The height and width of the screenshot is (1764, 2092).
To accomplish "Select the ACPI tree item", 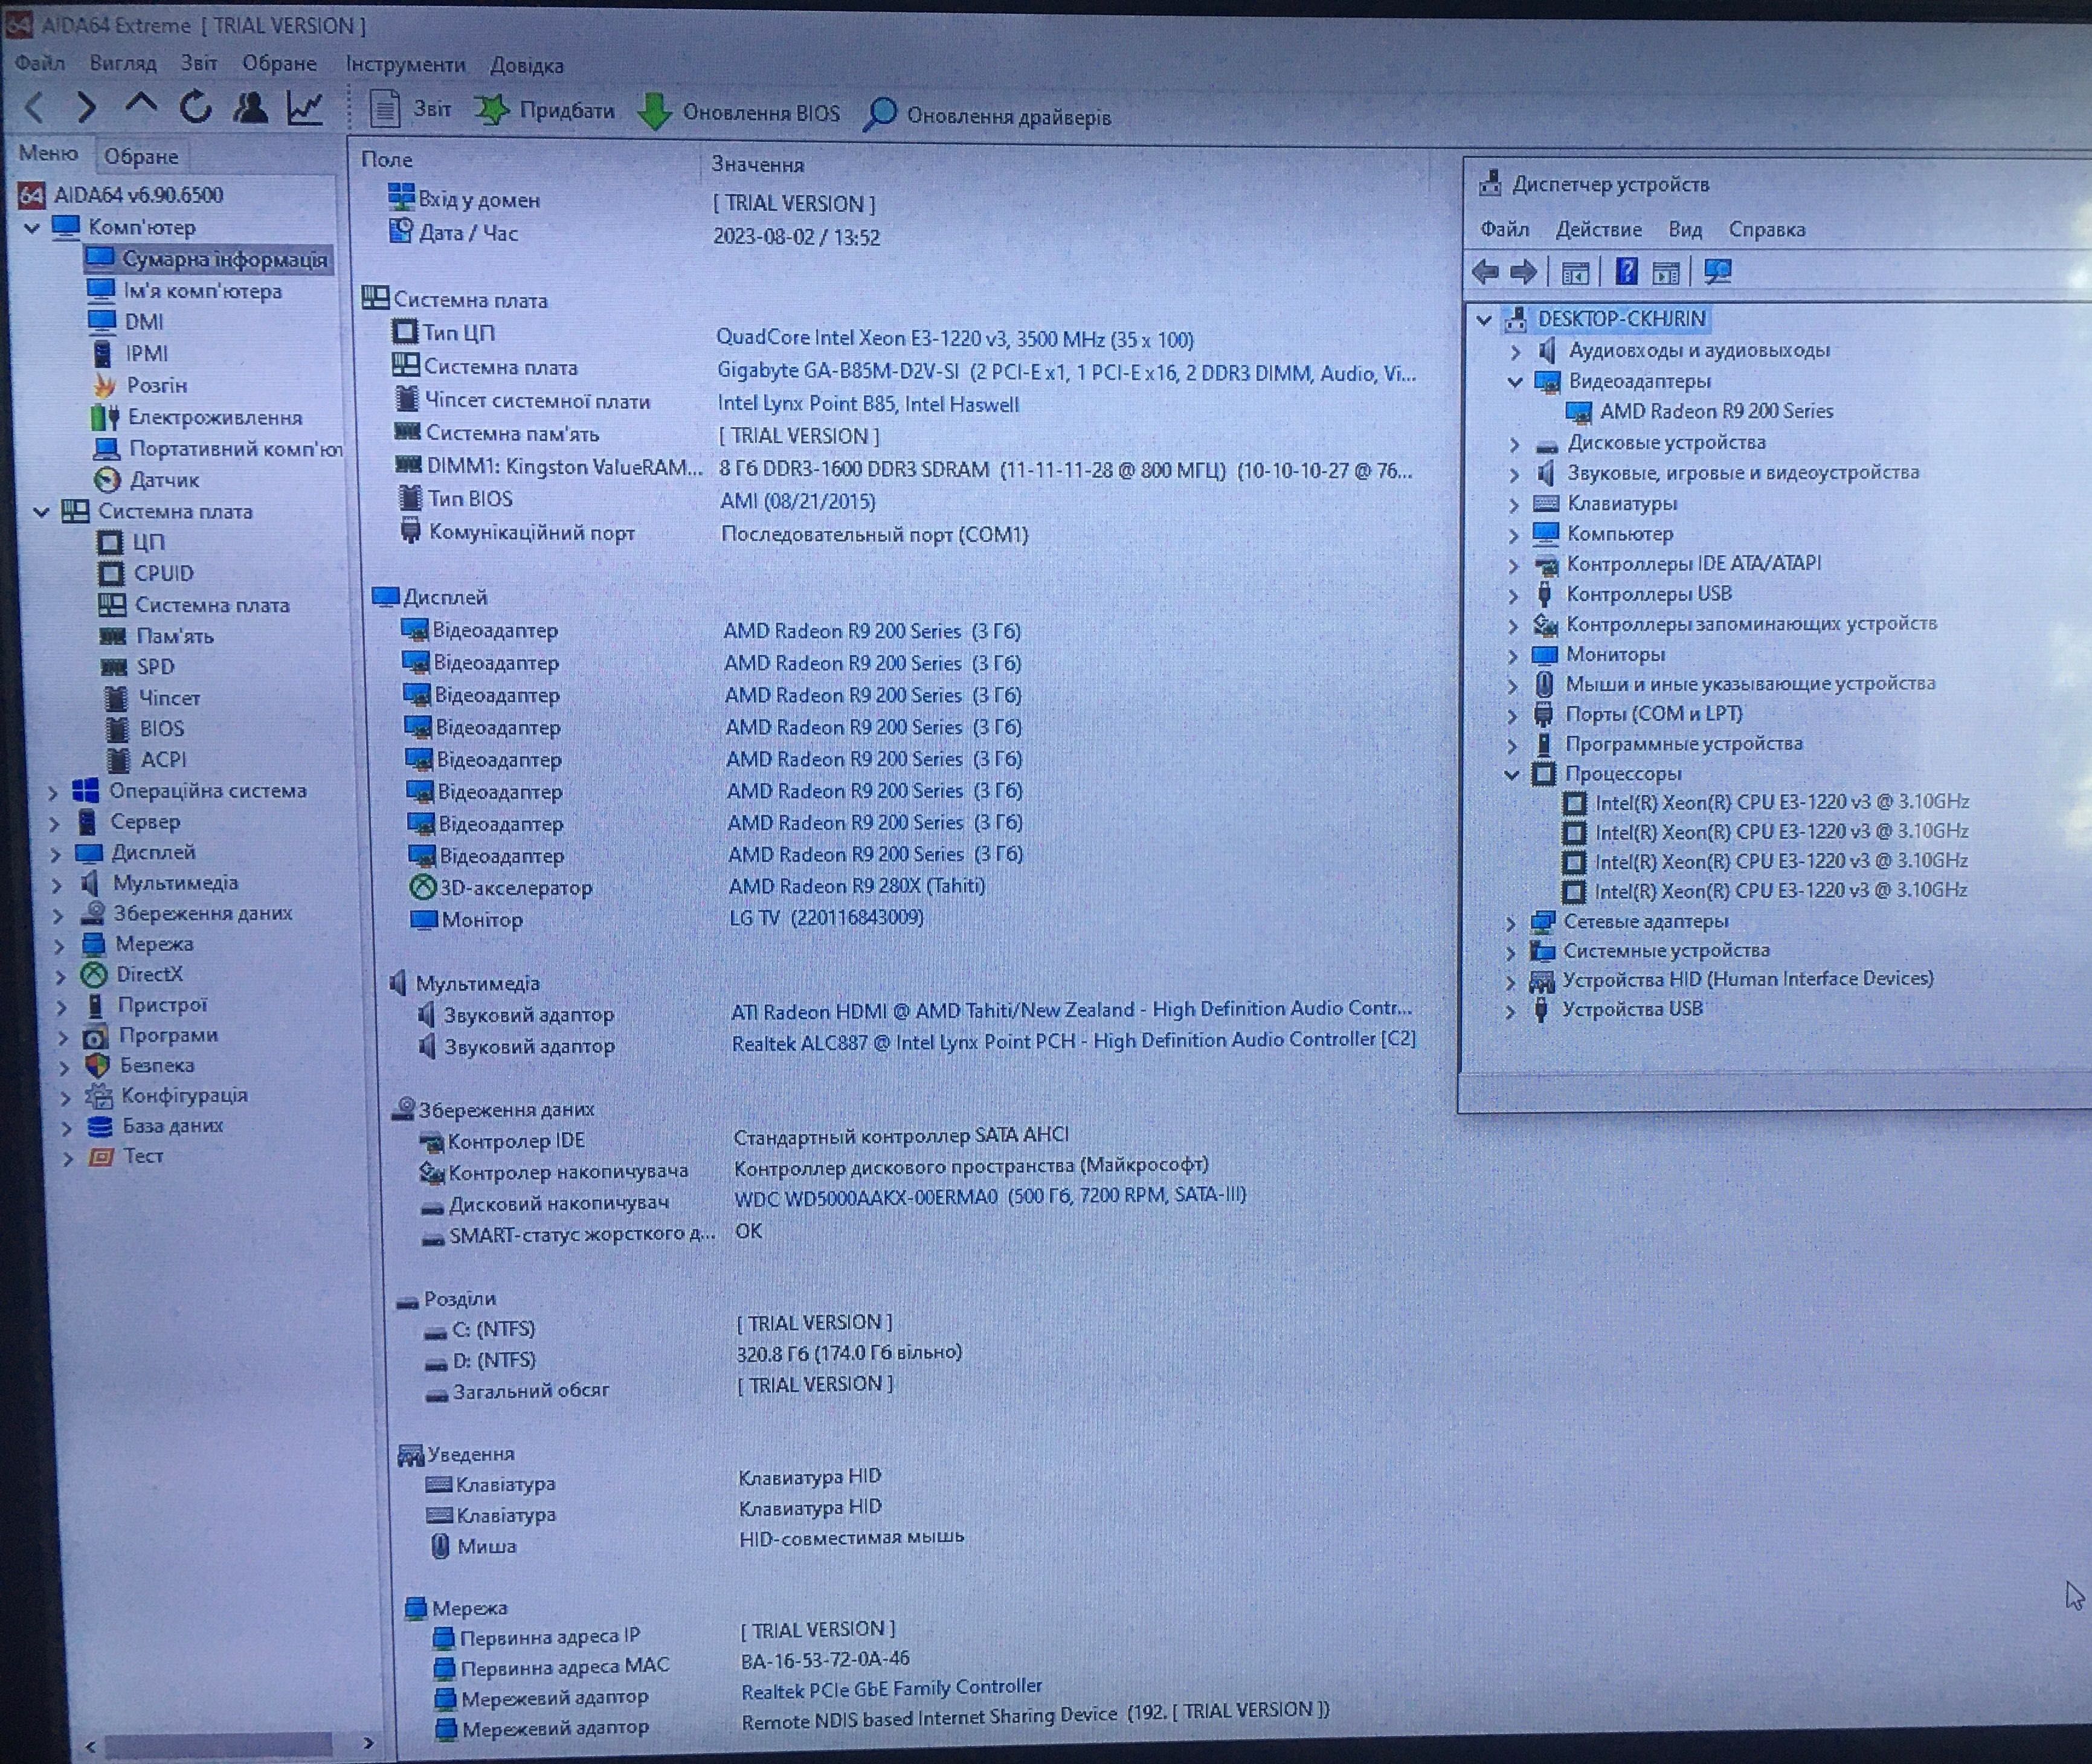I will click(x=147, y=759).
